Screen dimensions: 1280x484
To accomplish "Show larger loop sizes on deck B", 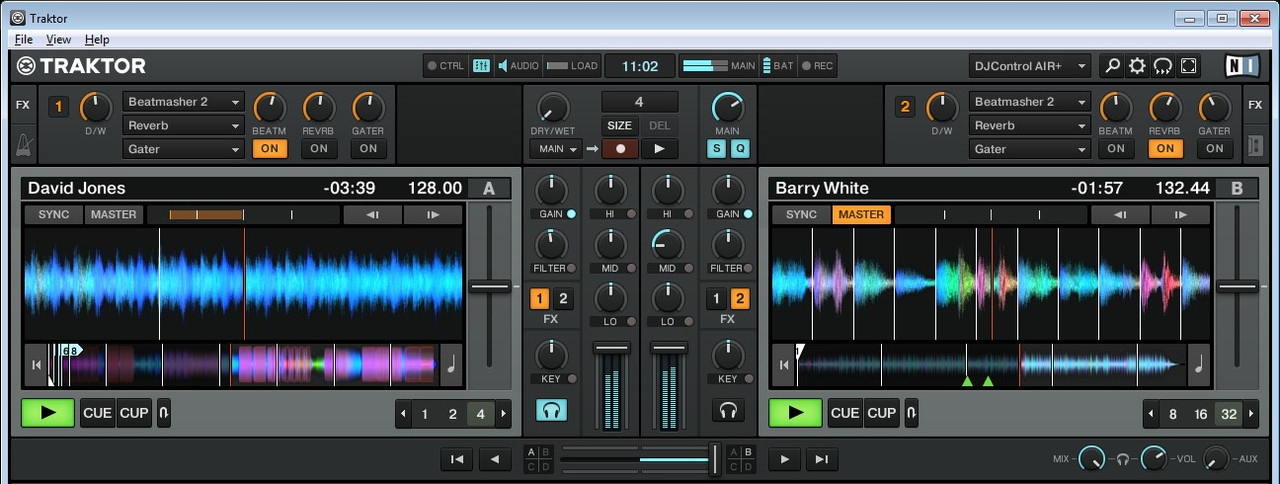I will tap(1251, 414).
